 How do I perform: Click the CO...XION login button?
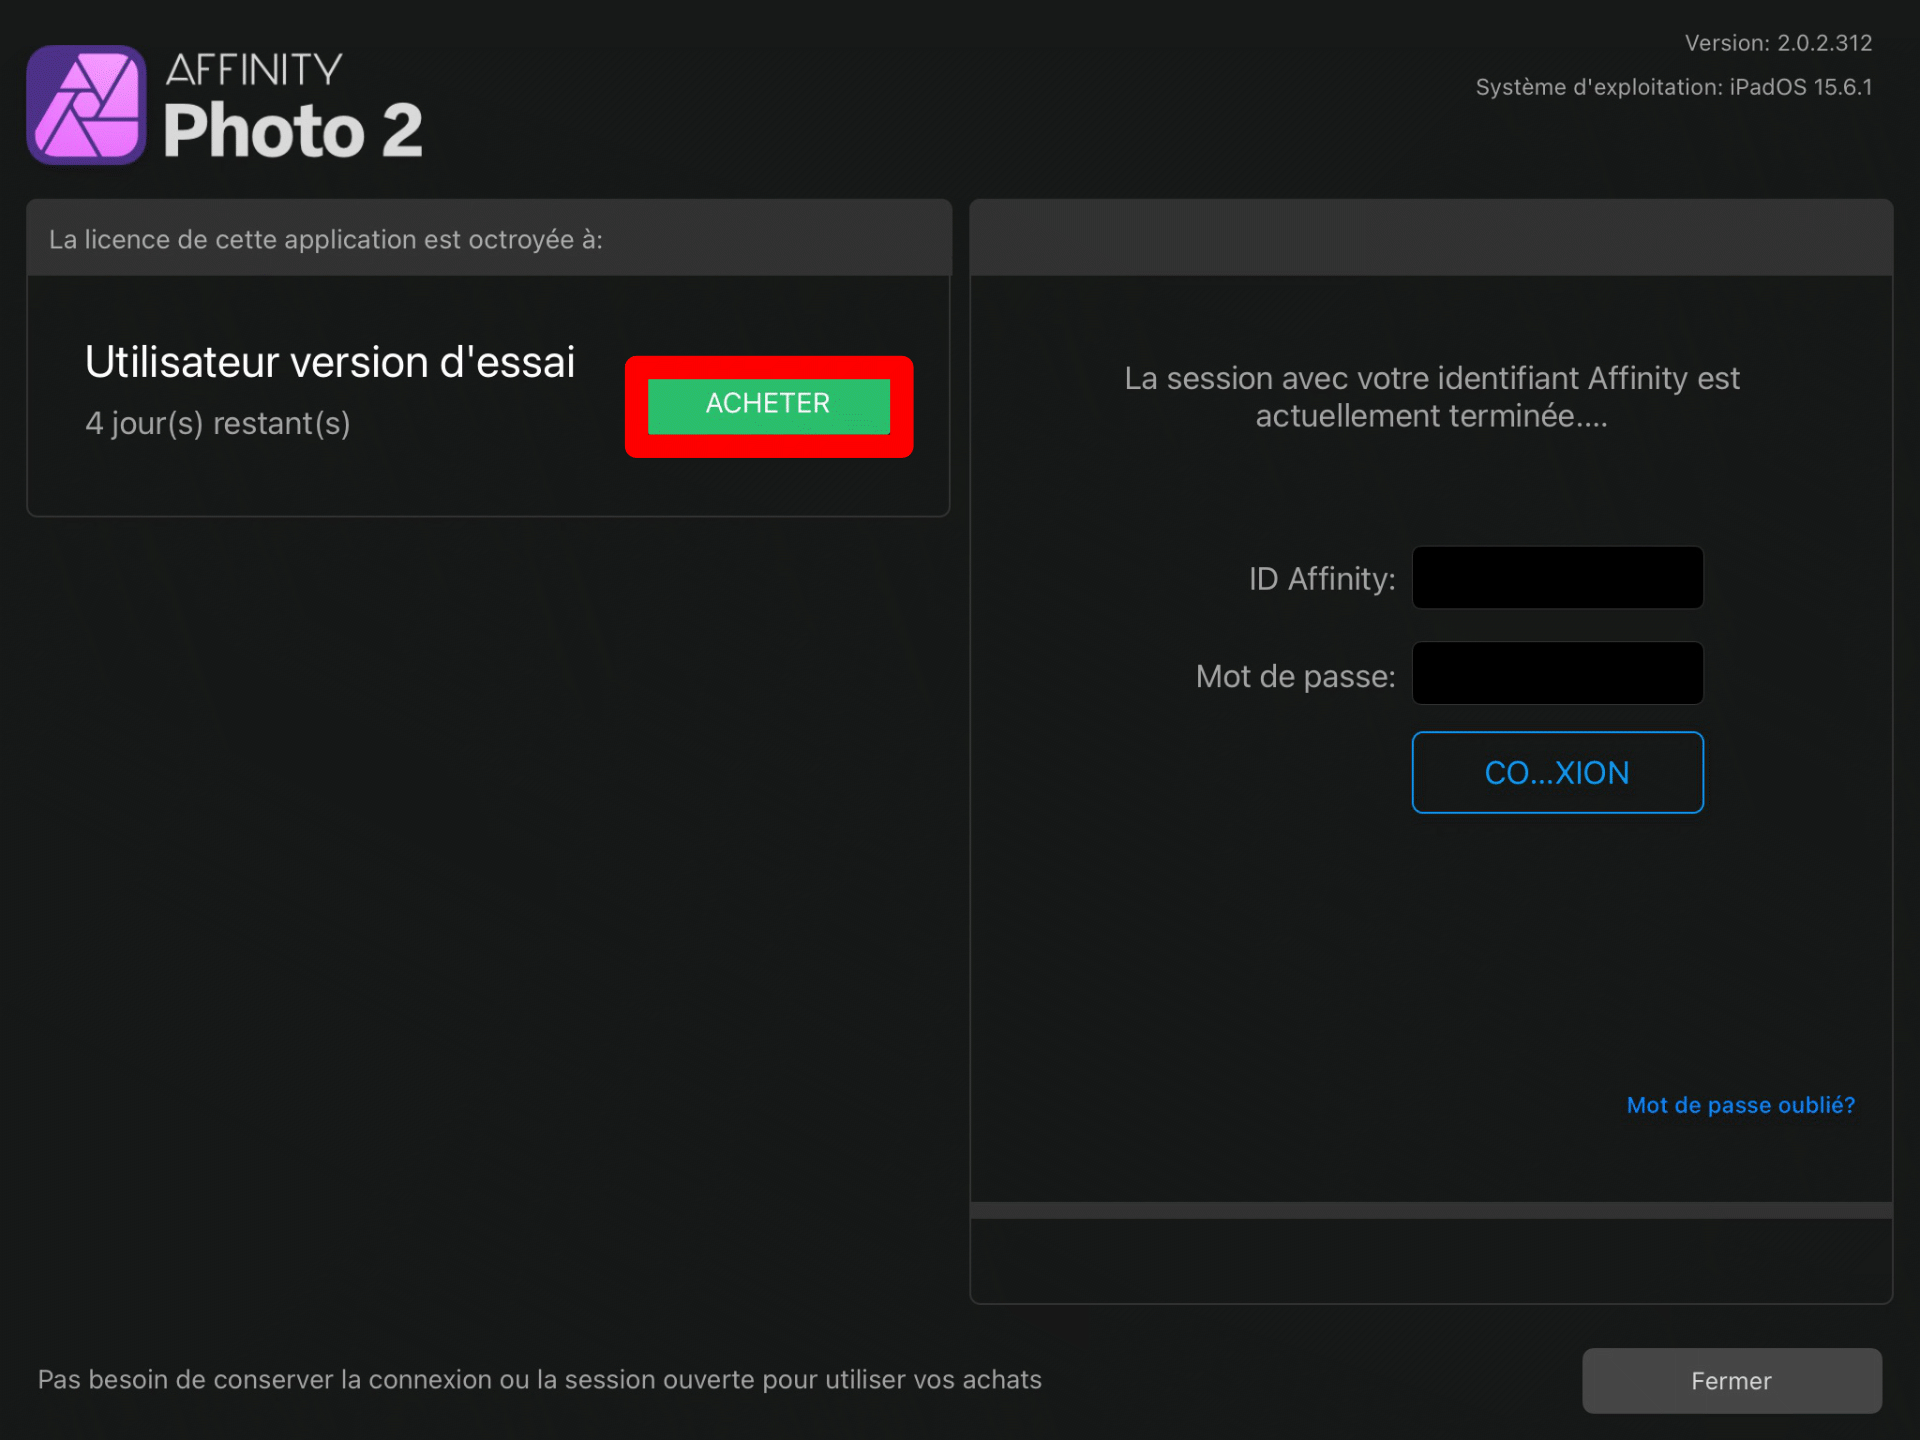coord(1557,772)
